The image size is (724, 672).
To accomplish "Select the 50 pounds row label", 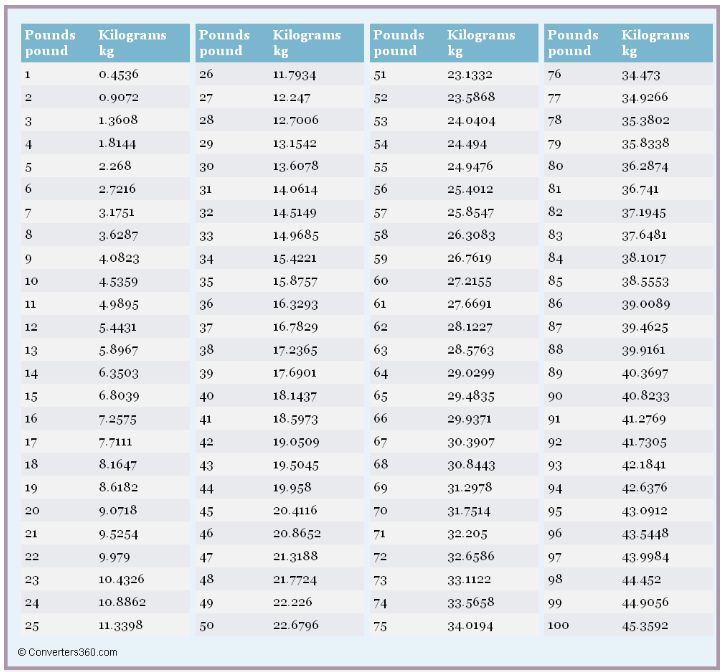I will [206, 626].
